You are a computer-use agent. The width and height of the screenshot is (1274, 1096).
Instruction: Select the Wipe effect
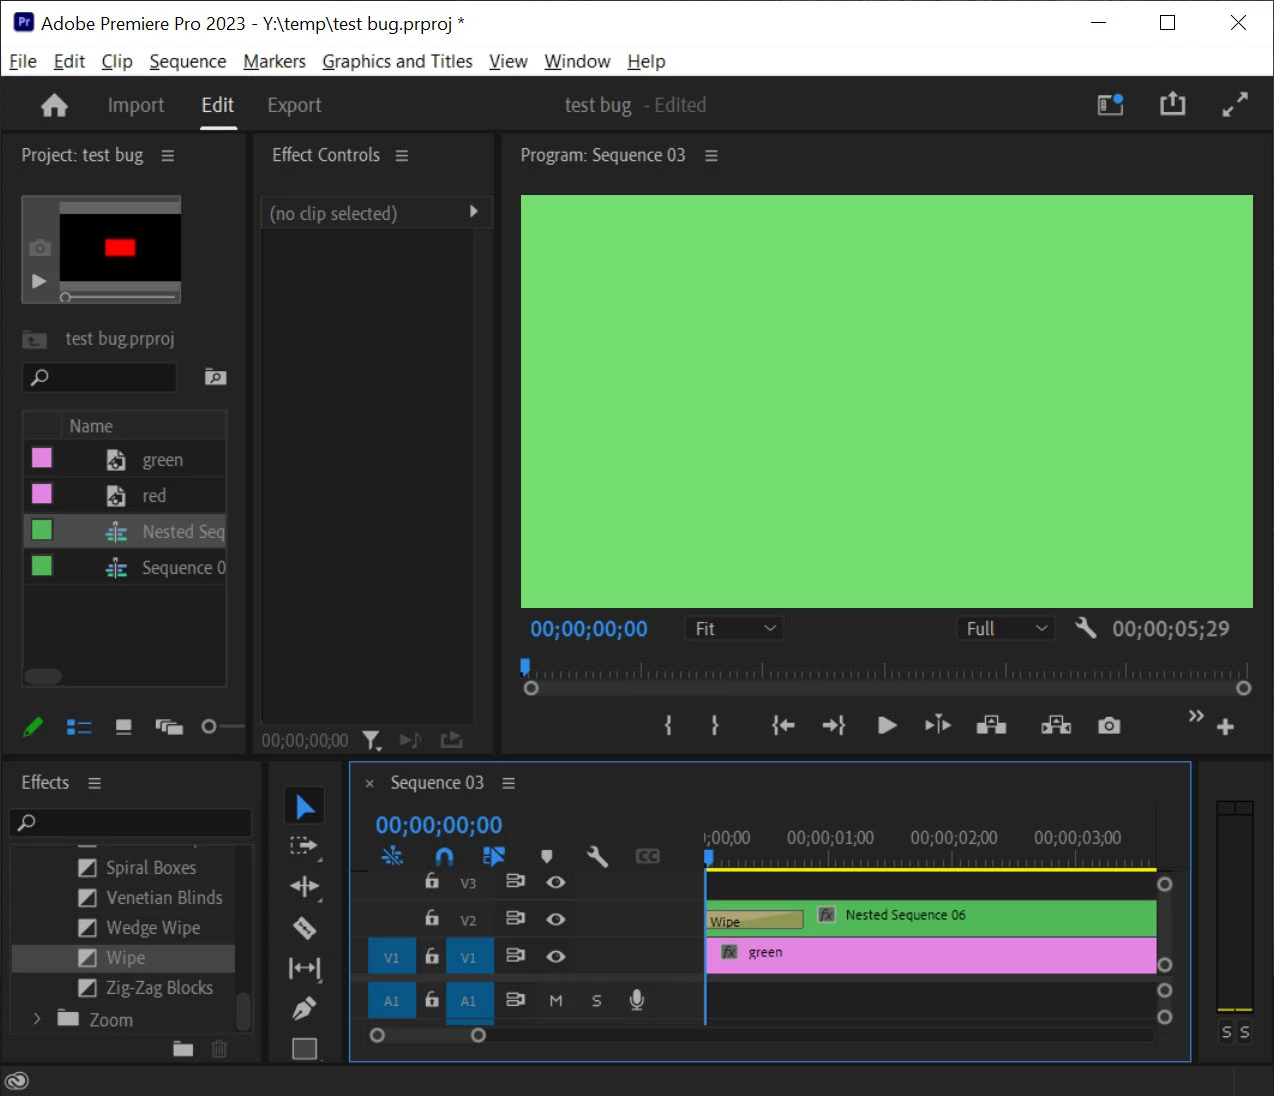124,958
